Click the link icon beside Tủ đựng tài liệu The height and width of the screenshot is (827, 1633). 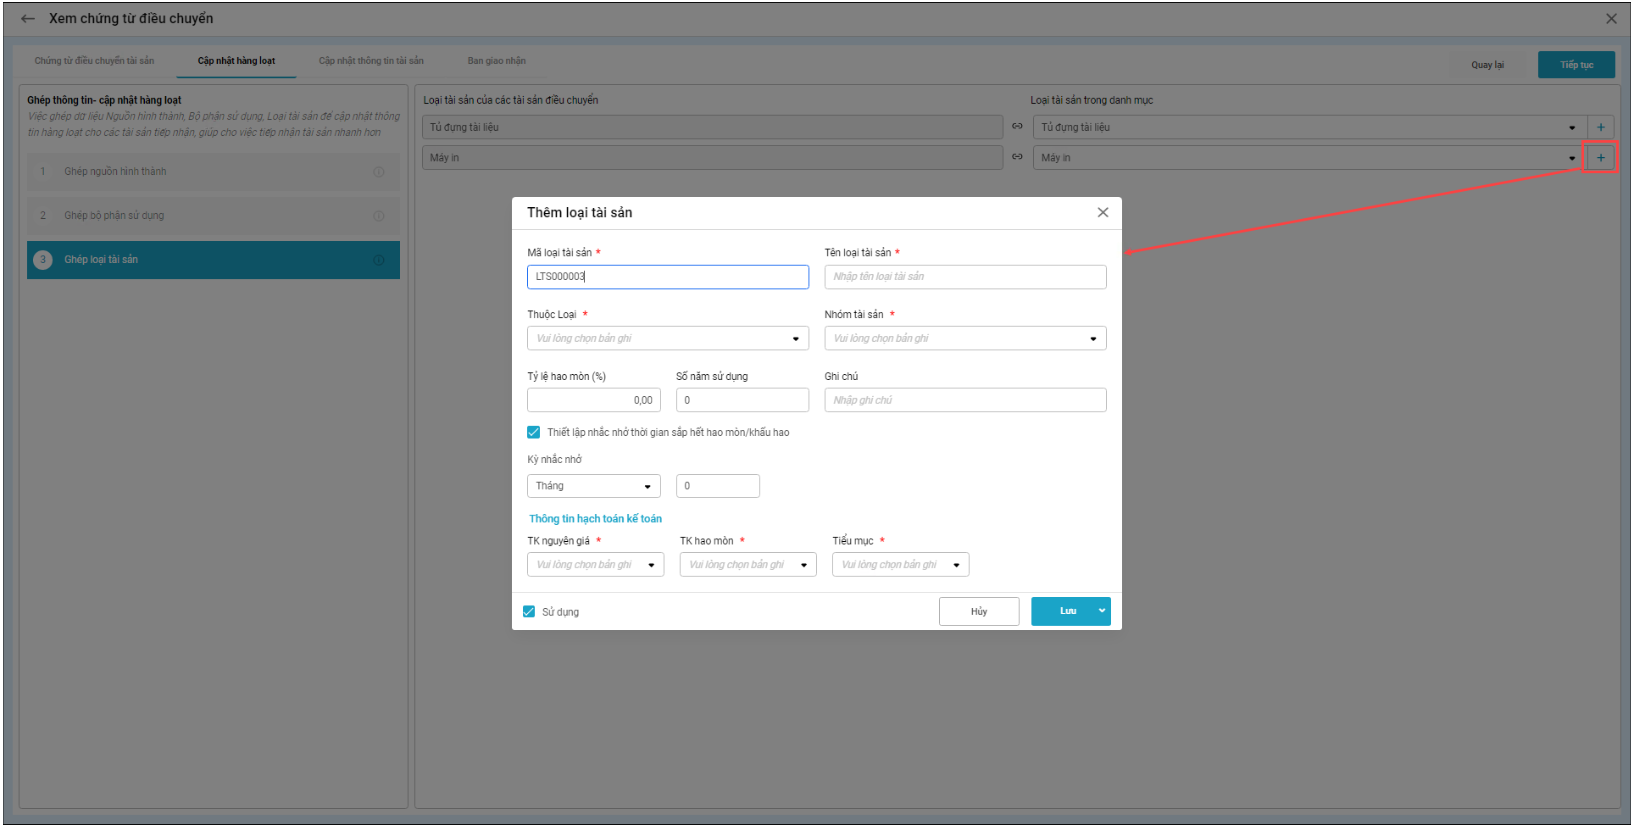[1017, 126]
